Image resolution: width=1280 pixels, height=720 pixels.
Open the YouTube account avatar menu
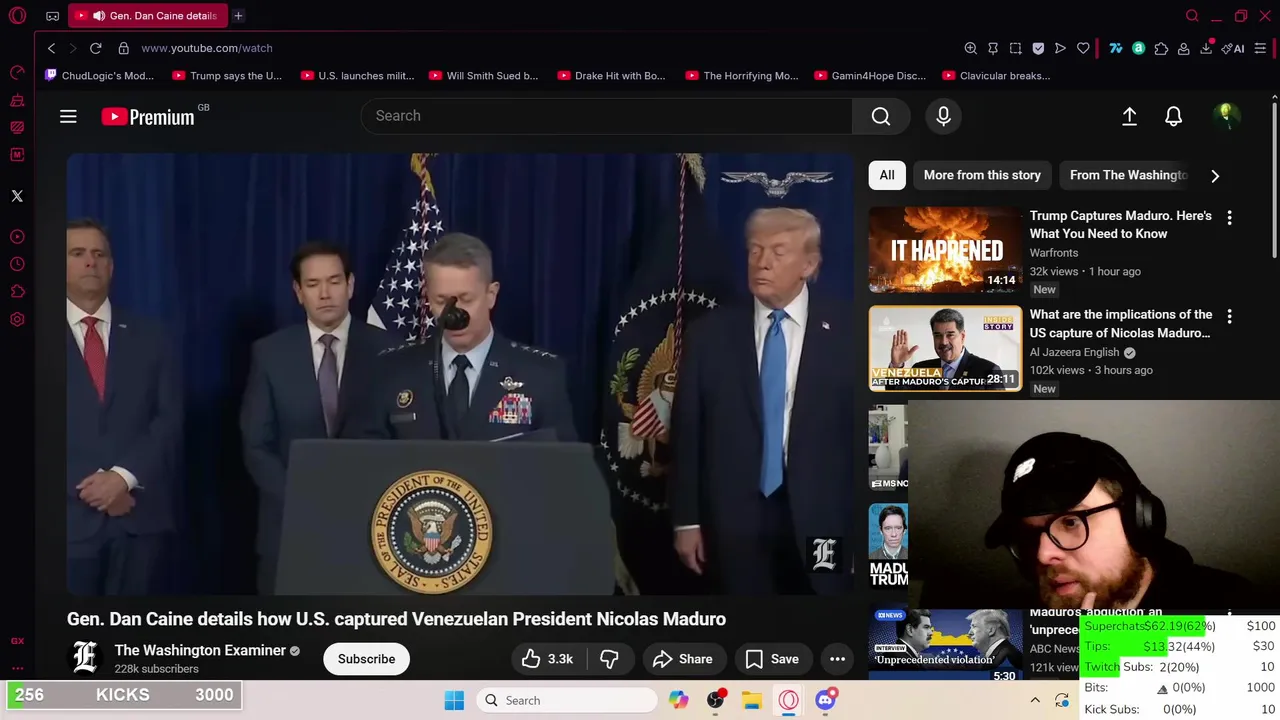tap(1225, 117)
